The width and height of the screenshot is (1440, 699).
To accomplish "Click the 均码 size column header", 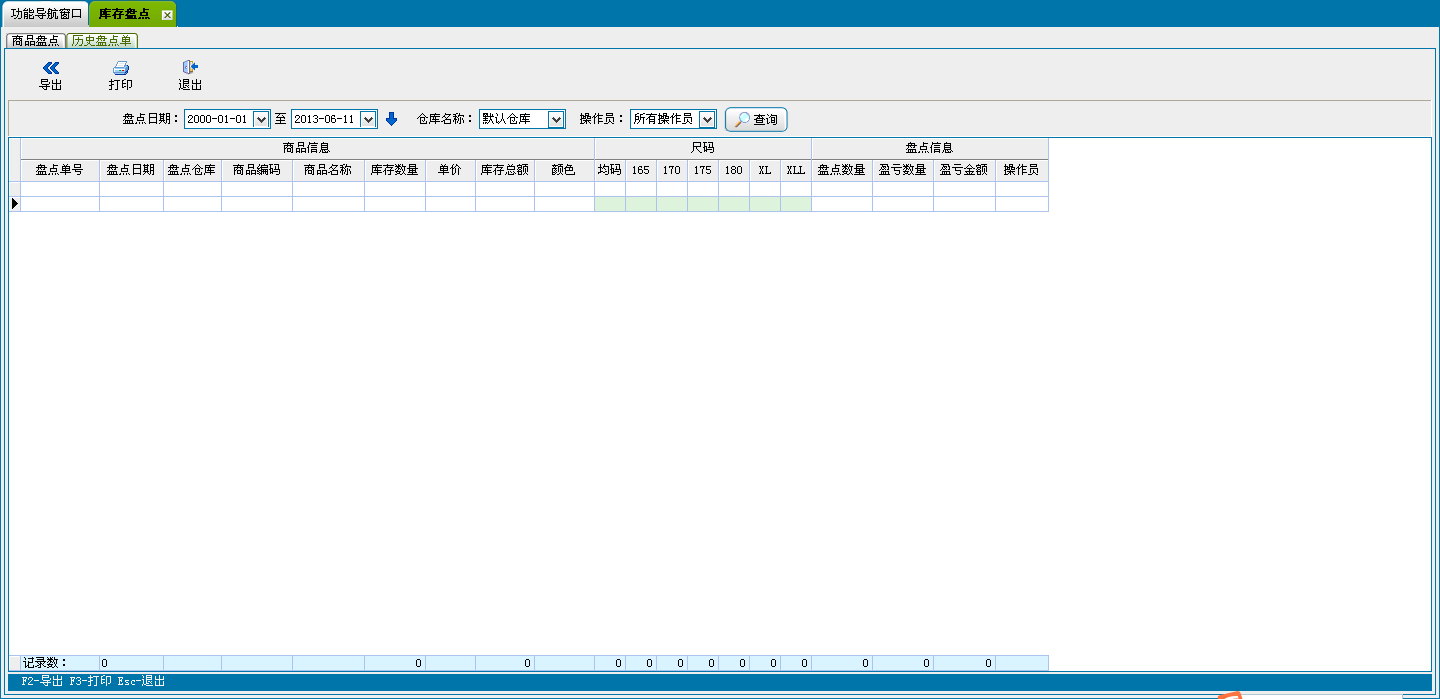I will click(609, 170).
